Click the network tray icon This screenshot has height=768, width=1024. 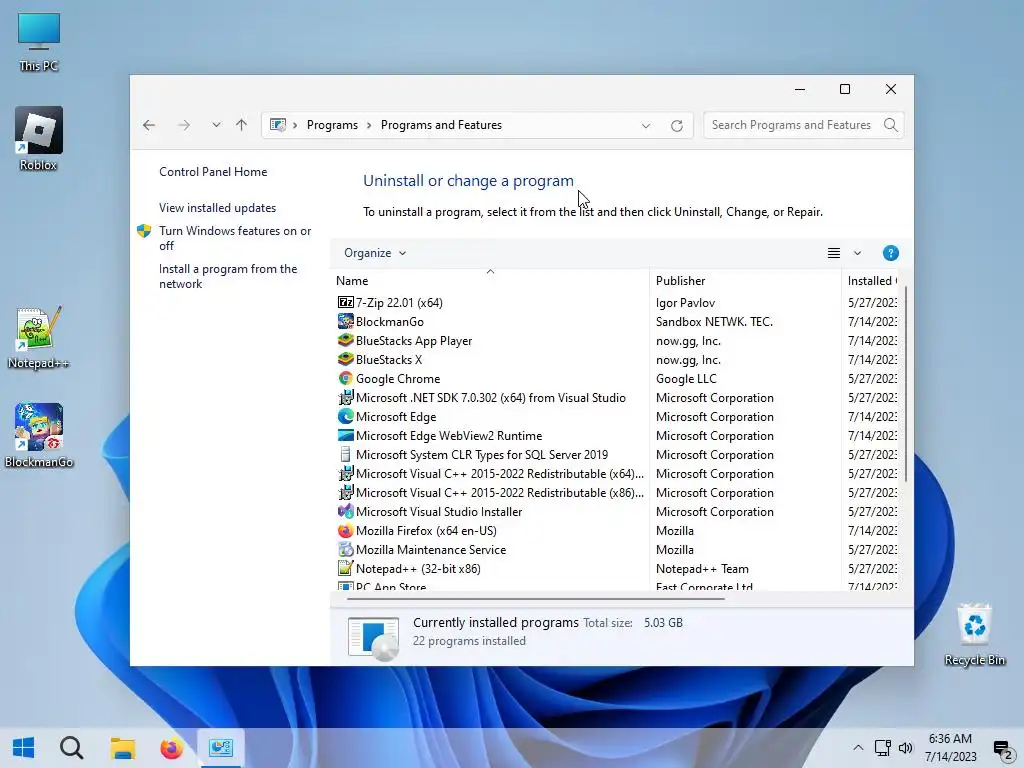pyautogui.click(x=883, y=748)
